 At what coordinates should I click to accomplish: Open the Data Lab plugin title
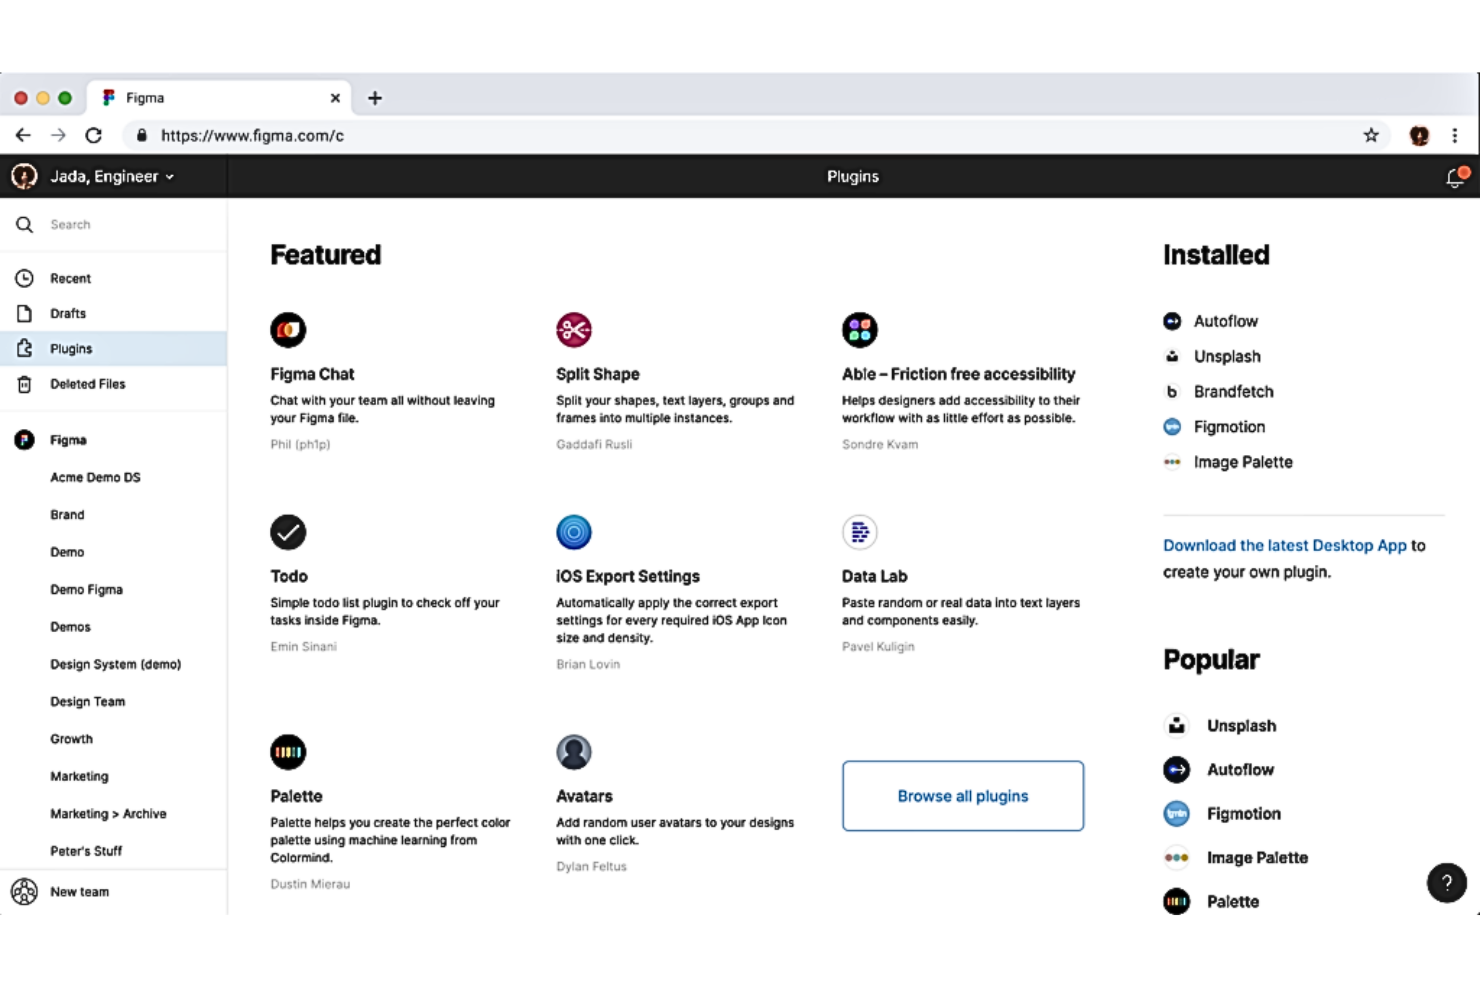coord(875,576)
